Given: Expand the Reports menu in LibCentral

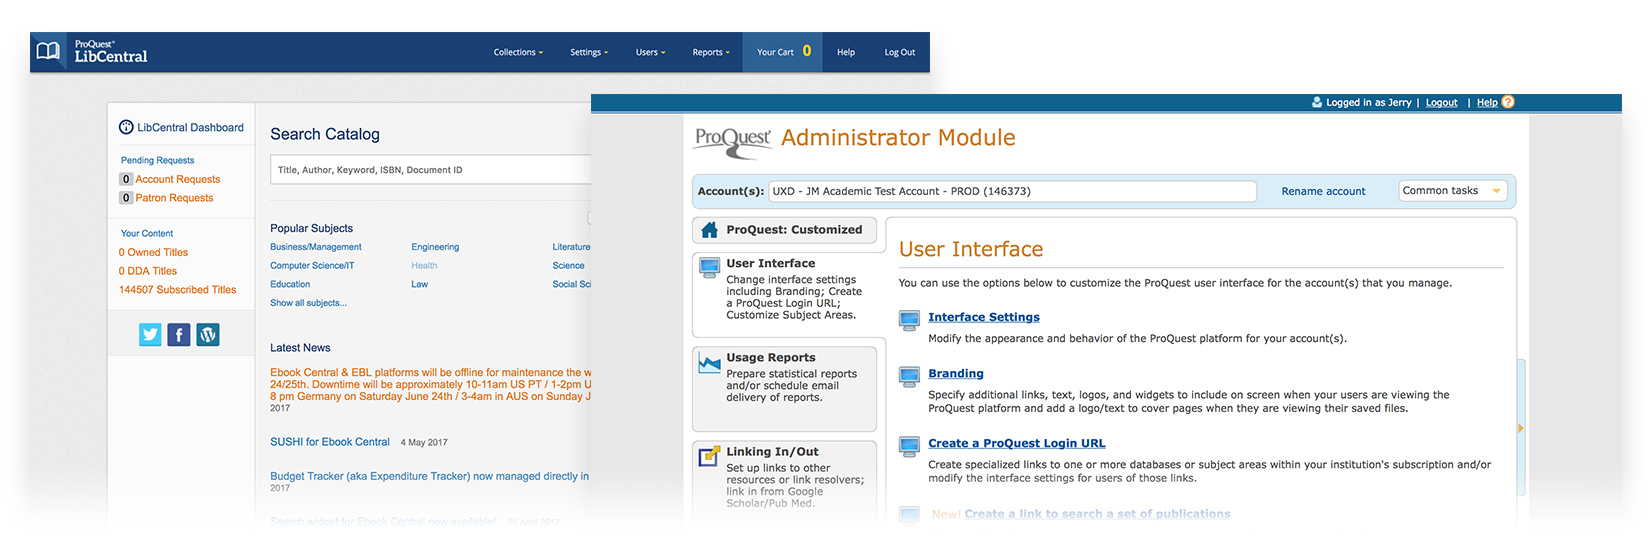Looking at the screenshot, I should (x=711, y=52).
